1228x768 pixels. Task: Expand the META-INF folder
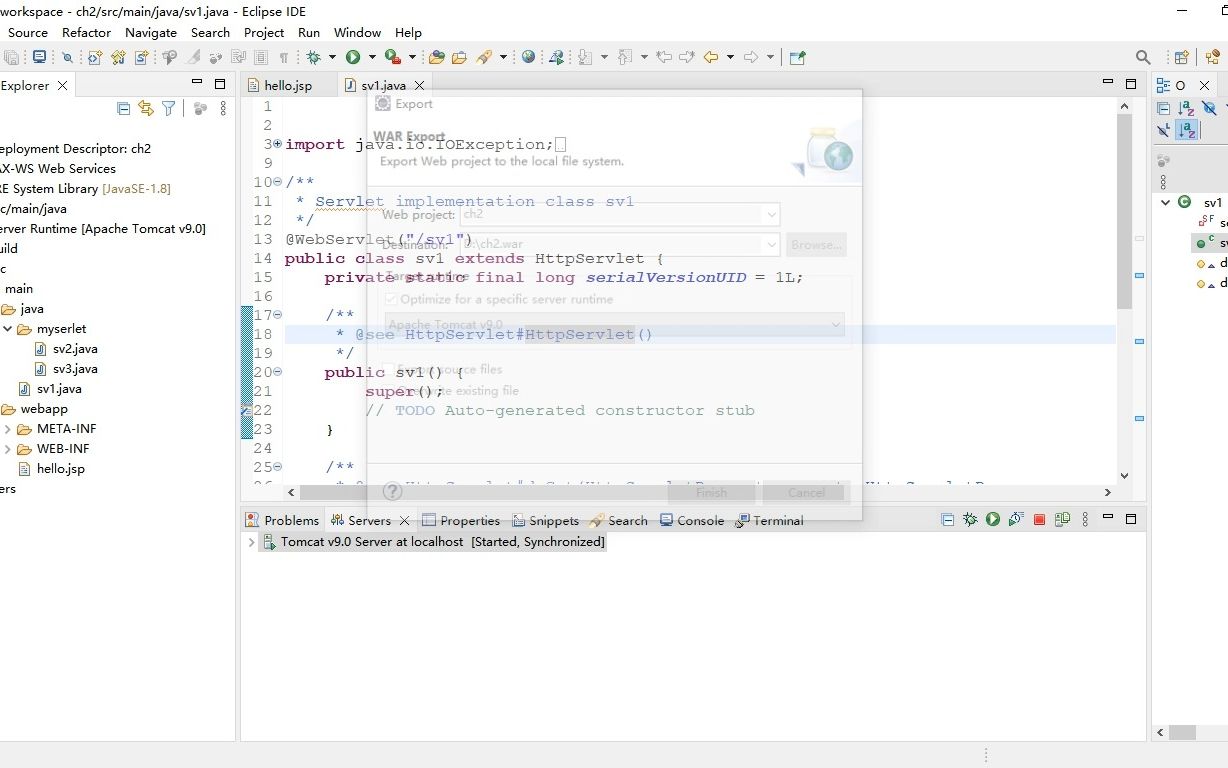(x=7, y=429)
